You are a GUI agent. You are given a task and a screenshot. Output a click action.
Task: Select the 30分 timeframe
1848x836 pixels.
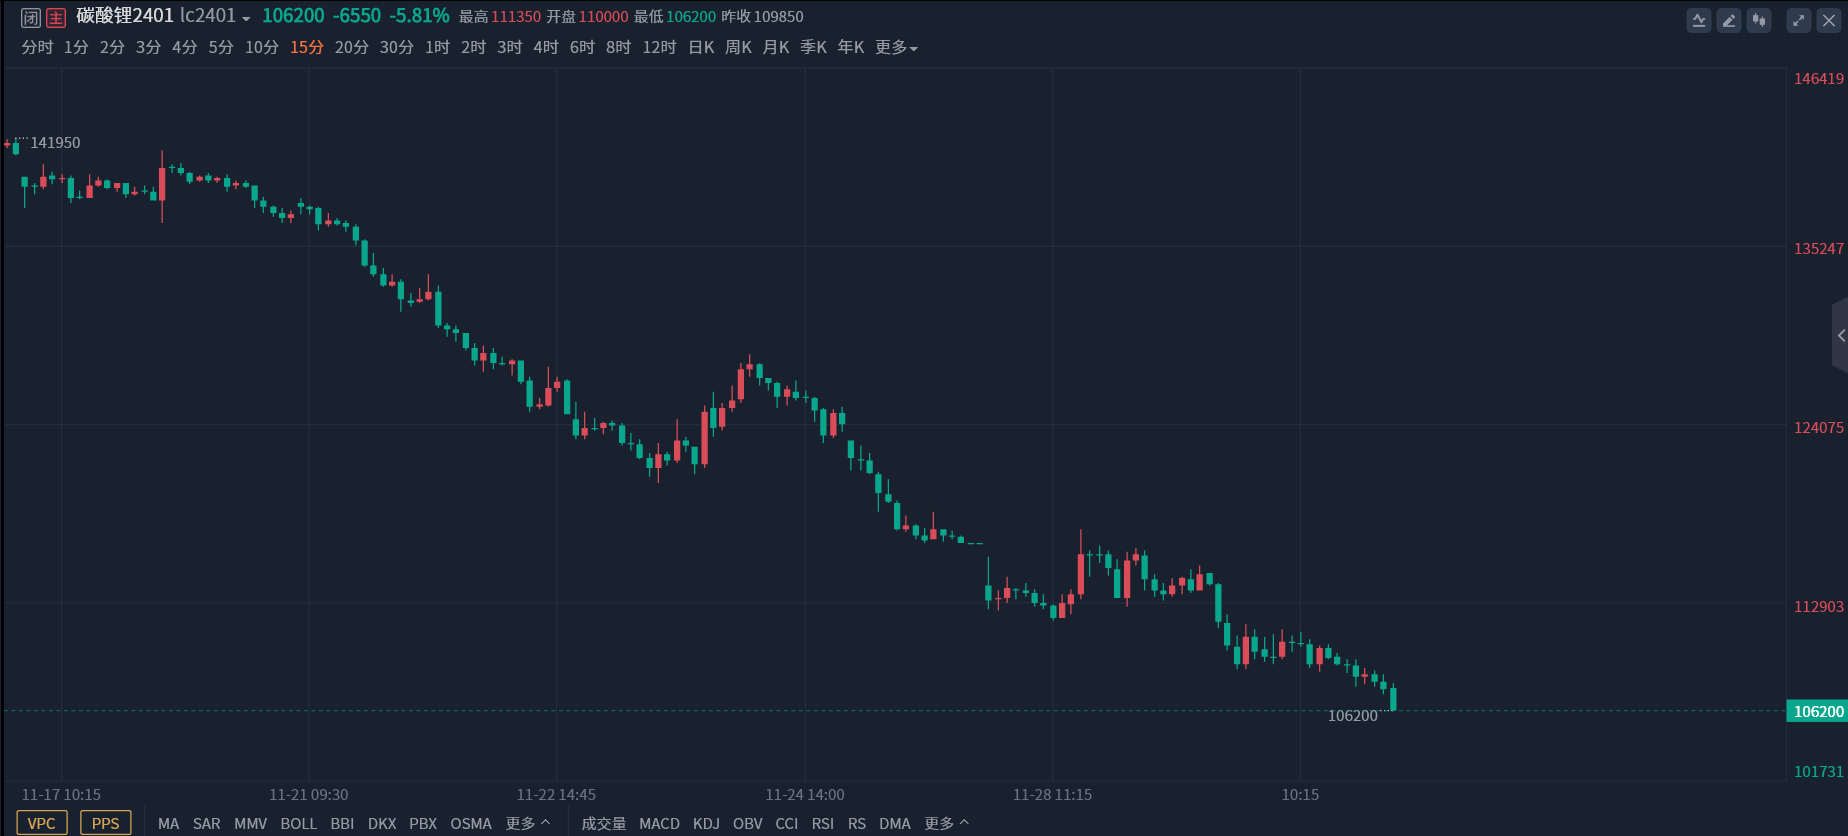[x=397, y=47]
